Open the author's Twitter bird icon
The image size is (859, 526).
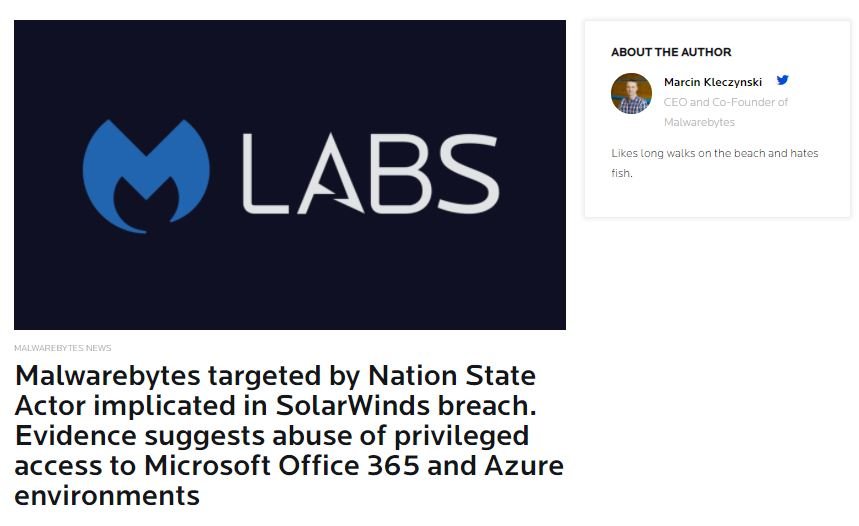click(x=782, y=81)
